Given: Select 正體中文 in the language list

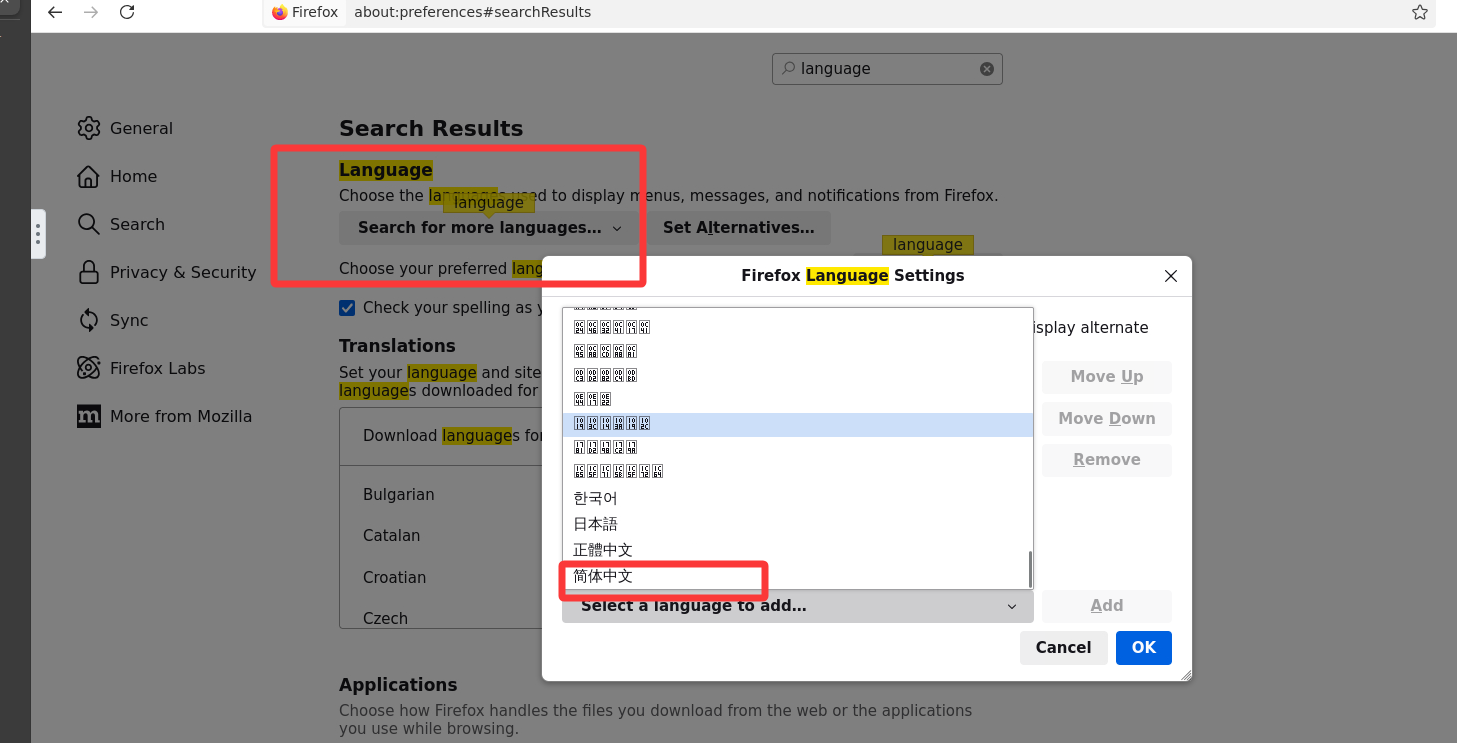Looking at the screenshot, I should point(797,550).
